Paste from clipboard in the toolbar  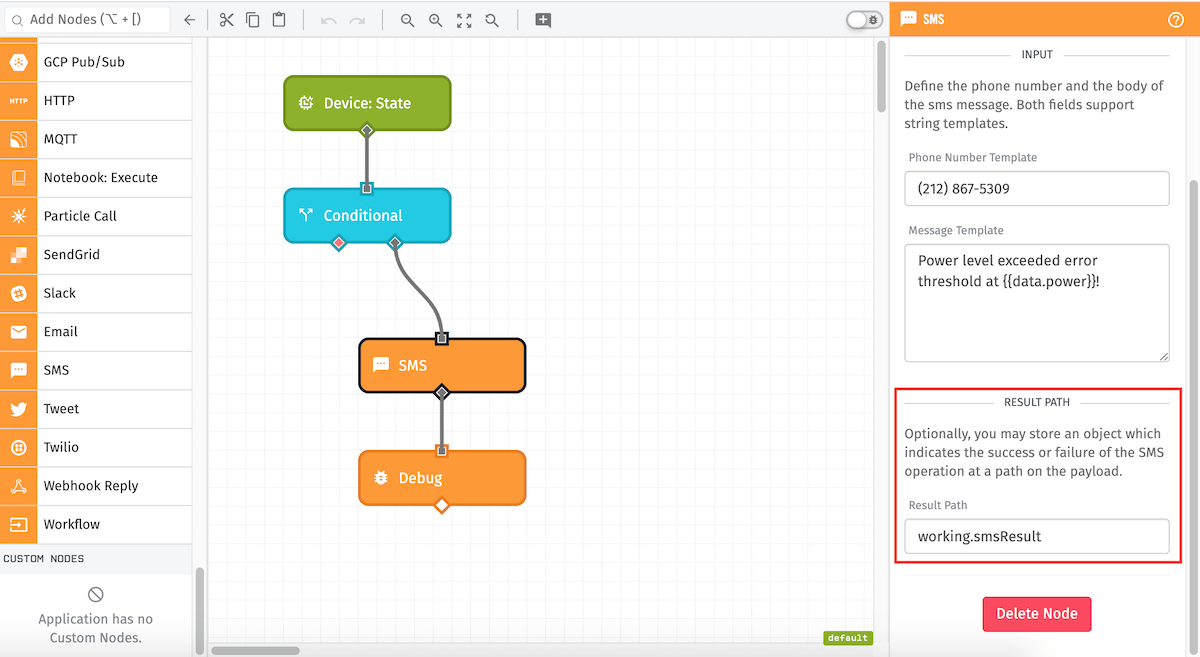coord(279,20)
